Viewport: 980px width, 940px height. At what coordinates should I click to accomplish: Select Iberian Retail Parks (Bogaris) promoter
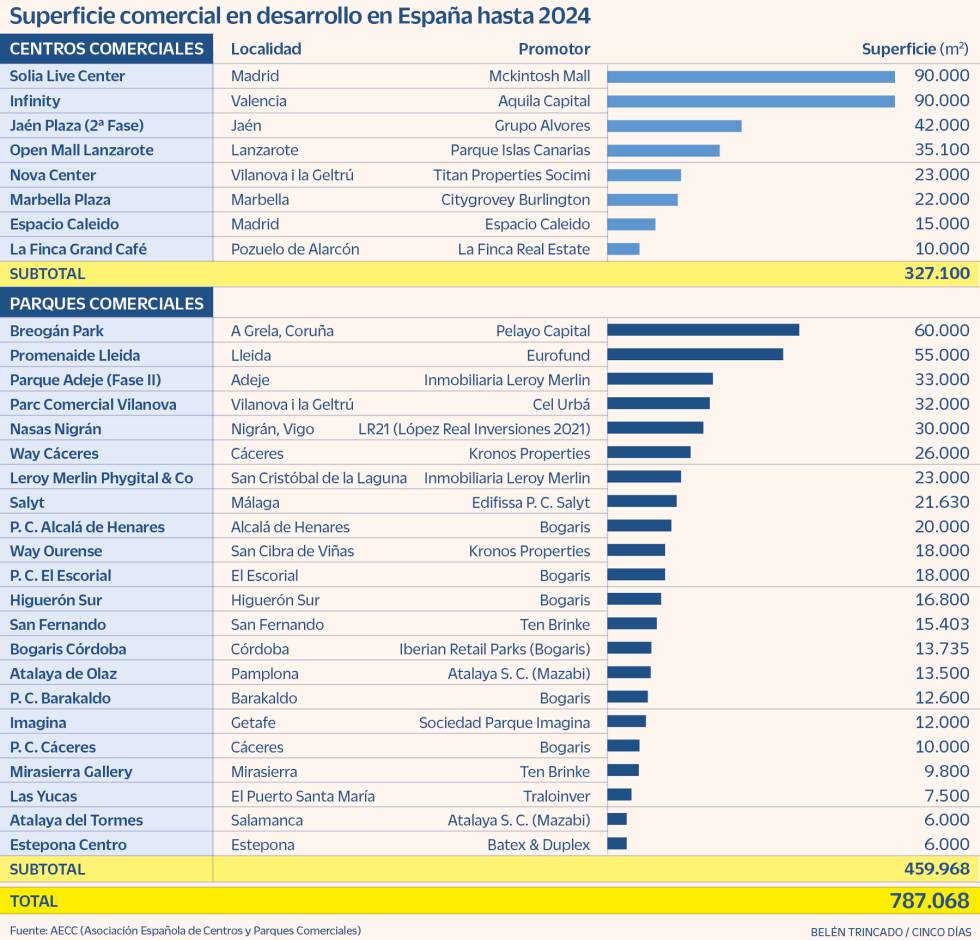pyautogui.click(x=495, y=649)
